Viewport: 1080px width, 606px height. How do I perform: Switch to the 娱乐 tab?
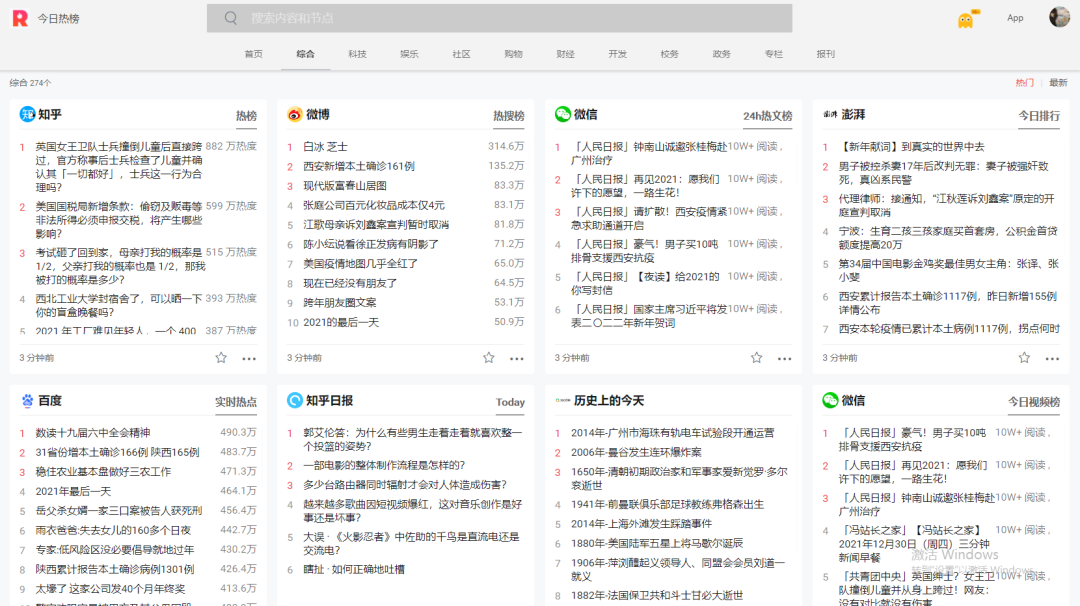(409, 54)
